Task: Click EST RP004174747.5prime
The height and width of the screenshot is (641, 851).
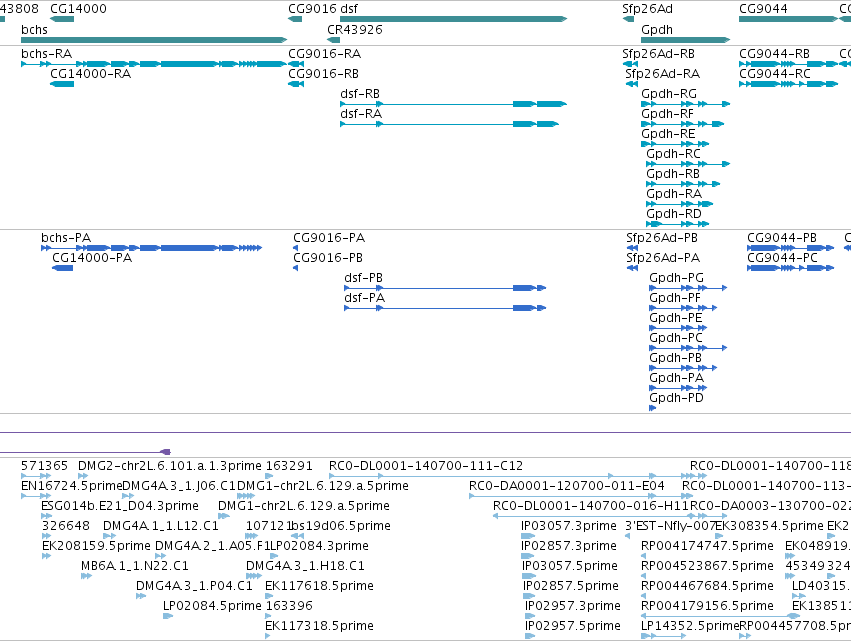Action: (644, 556)
